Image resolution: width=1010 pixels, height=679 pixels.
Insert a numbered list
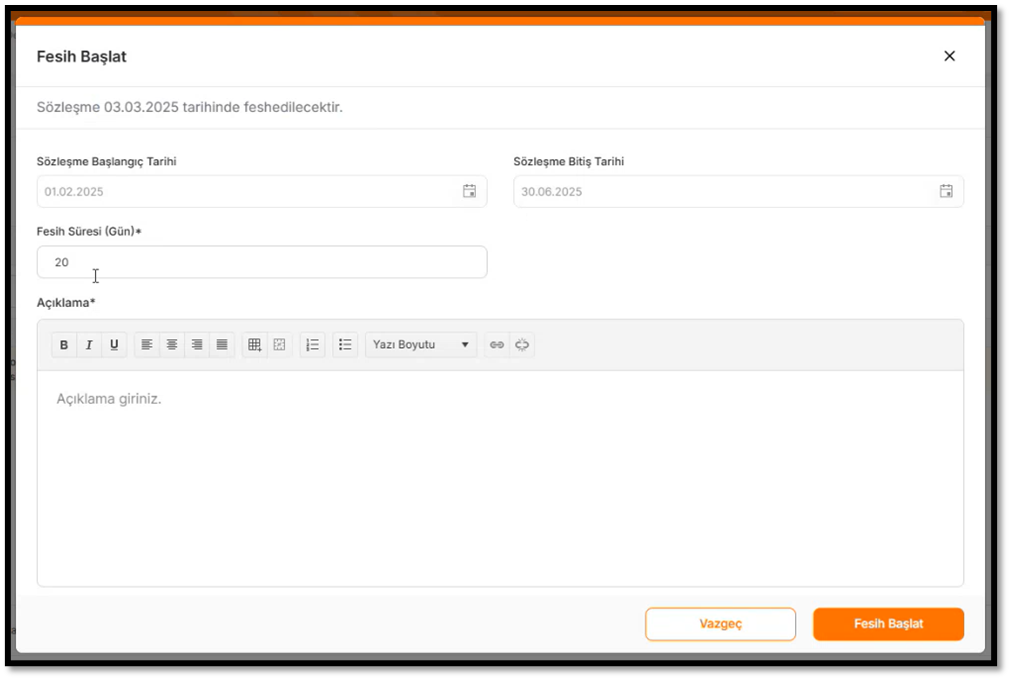click(312, 345)
